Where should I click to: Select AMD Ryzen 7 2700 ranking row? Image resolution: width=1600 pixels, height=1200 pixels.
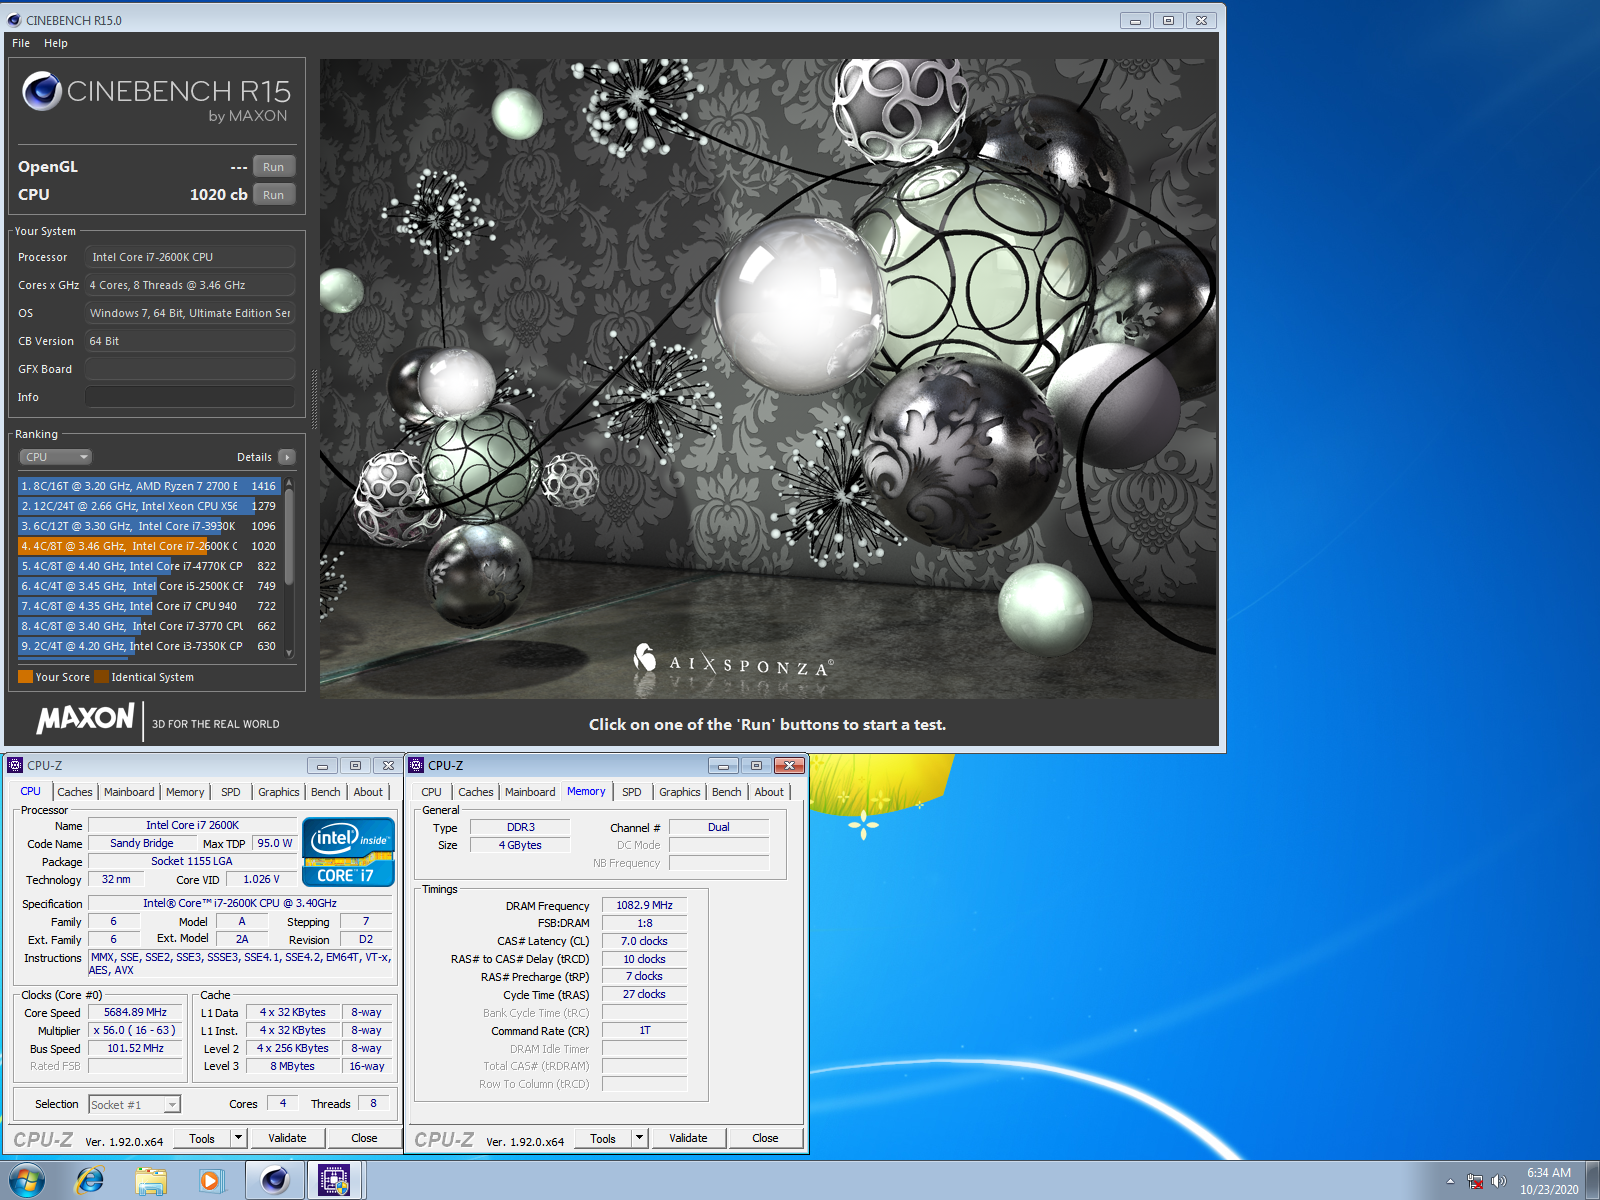(149, 486)
